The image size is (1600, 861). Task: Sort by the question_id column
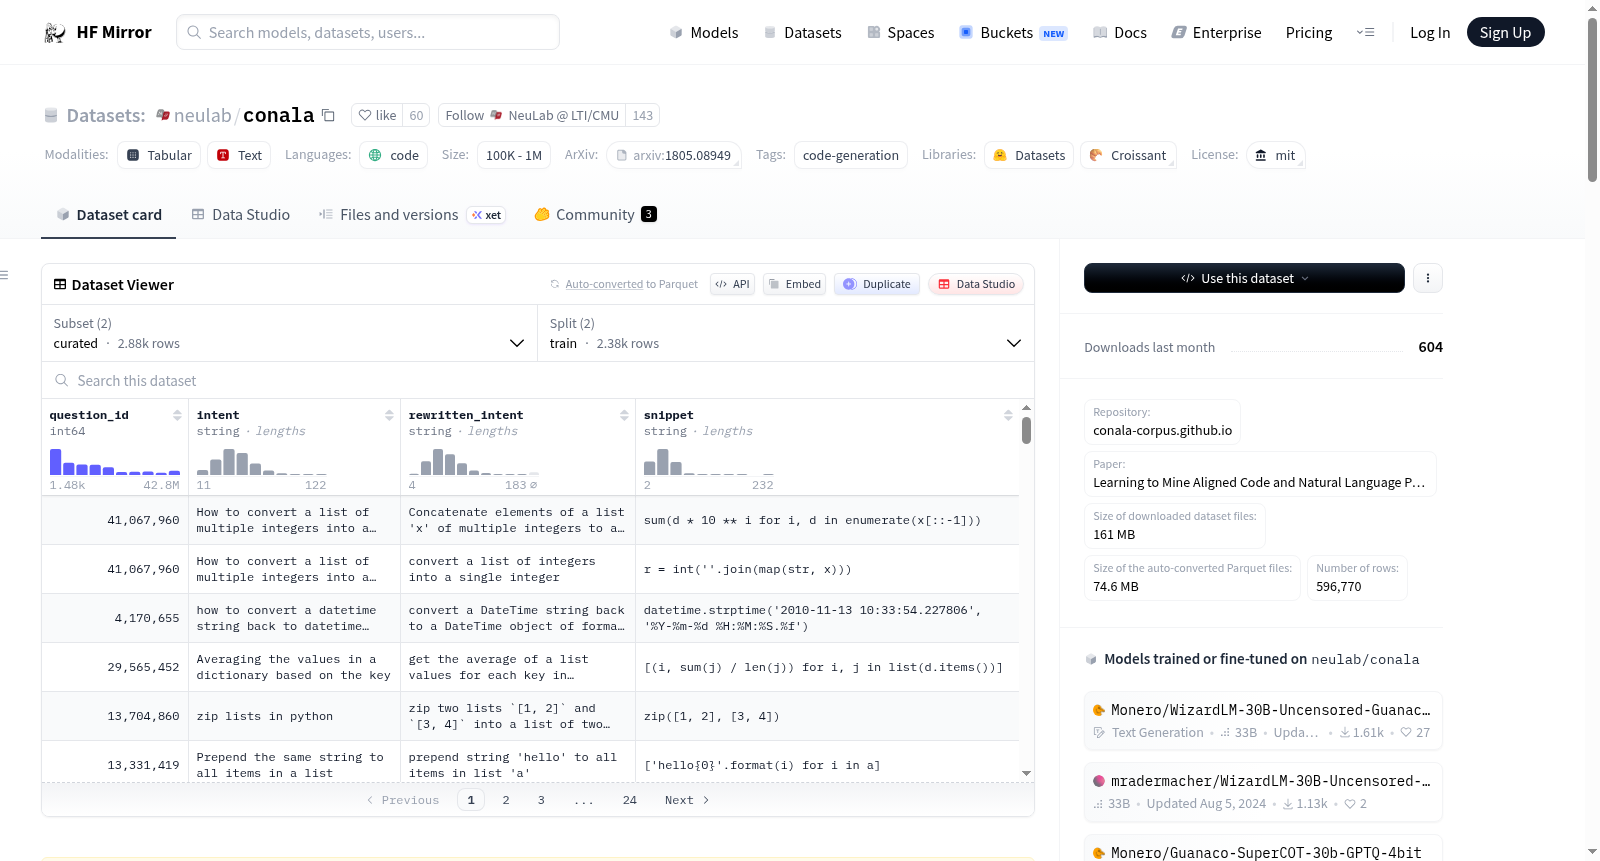[x=177, y=415]
